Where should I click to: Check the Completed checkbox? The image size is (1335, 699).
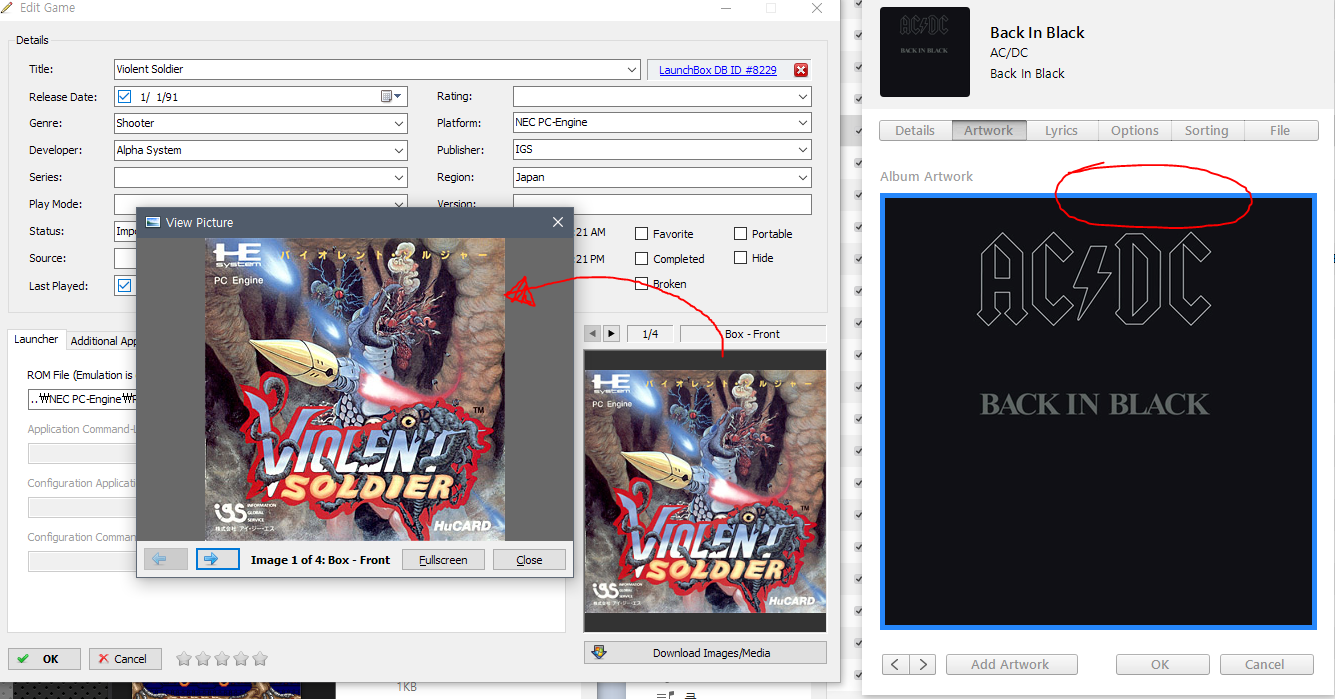(642, 258)
